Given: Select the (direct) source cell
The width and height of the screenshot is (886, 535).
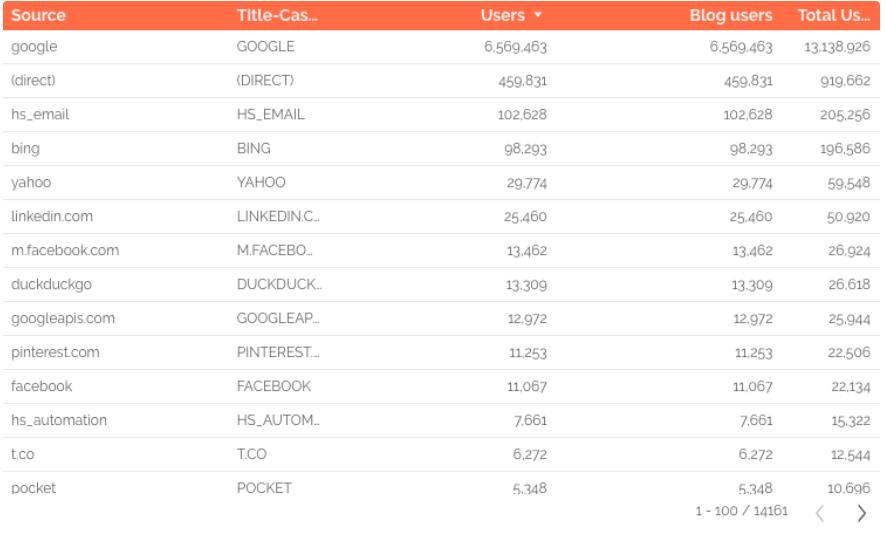Looking at the screenshot, I should pyautogui.click(x=33, y=81).
